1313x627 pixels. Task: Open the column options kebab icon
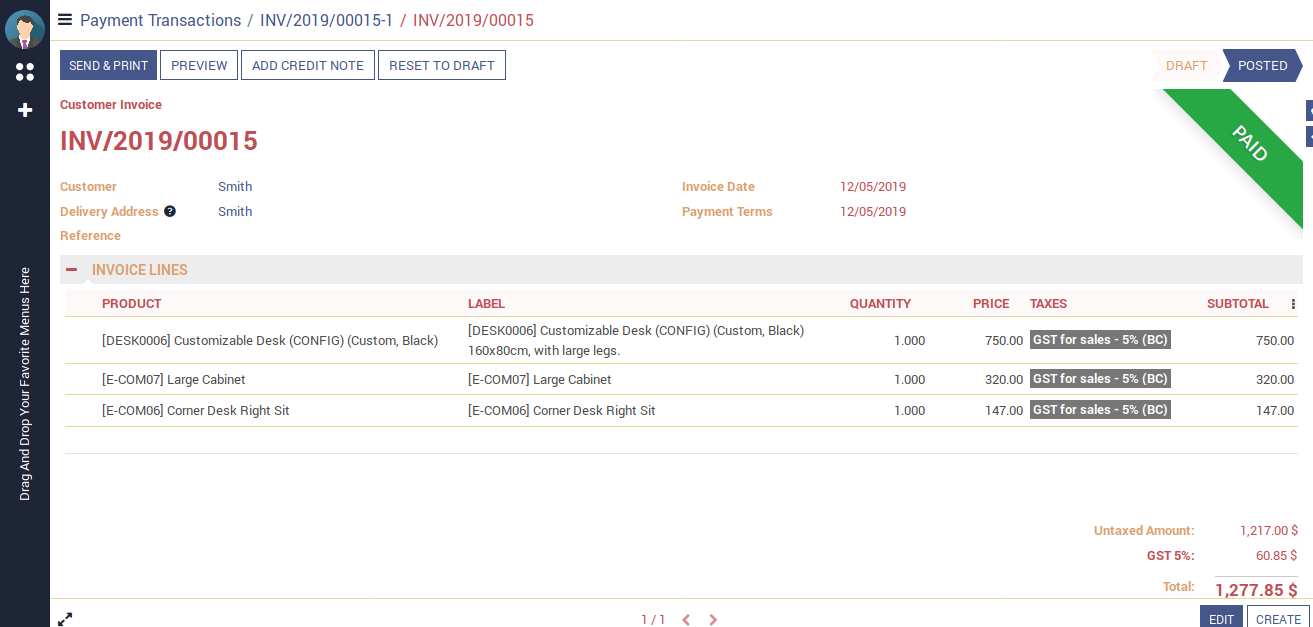(x=1293, y=304)
